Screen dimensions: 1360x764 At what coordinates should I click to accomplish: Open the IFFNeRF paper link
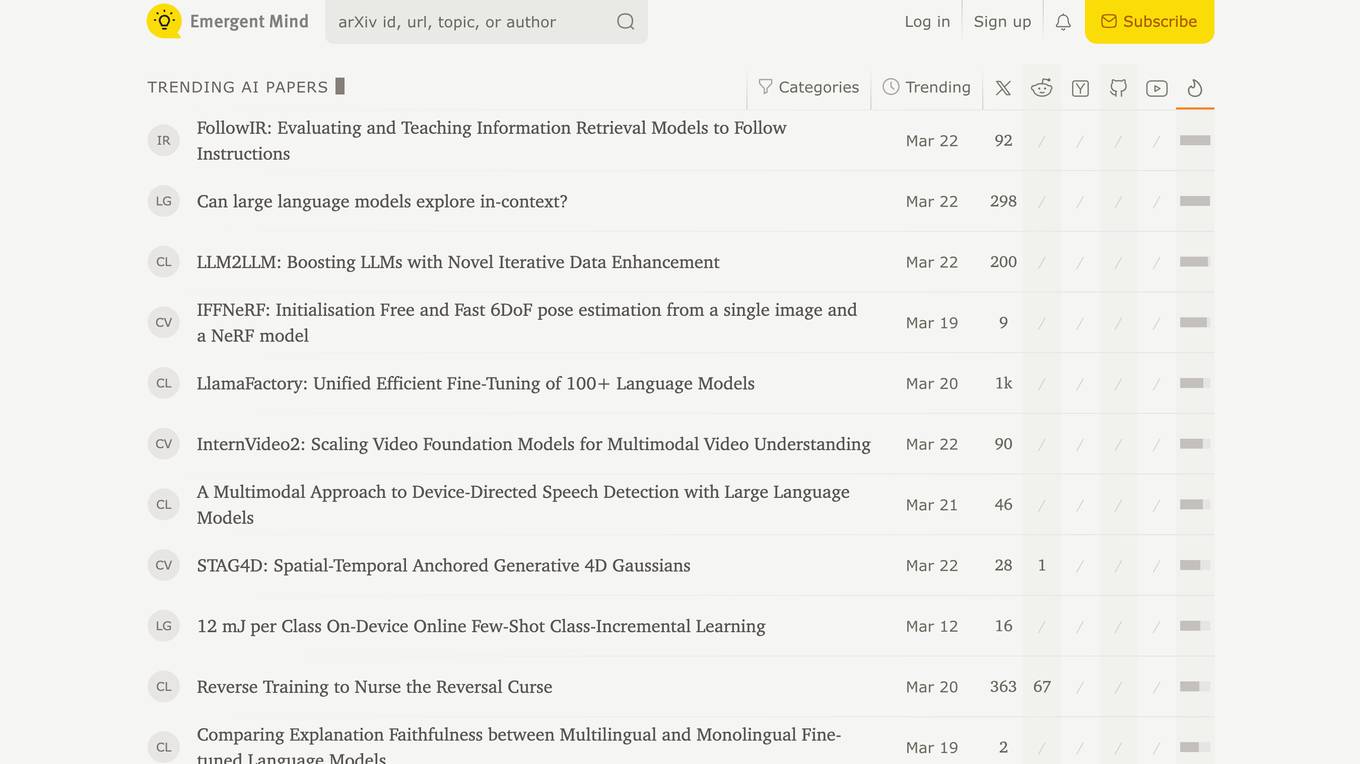click(527, 323)
